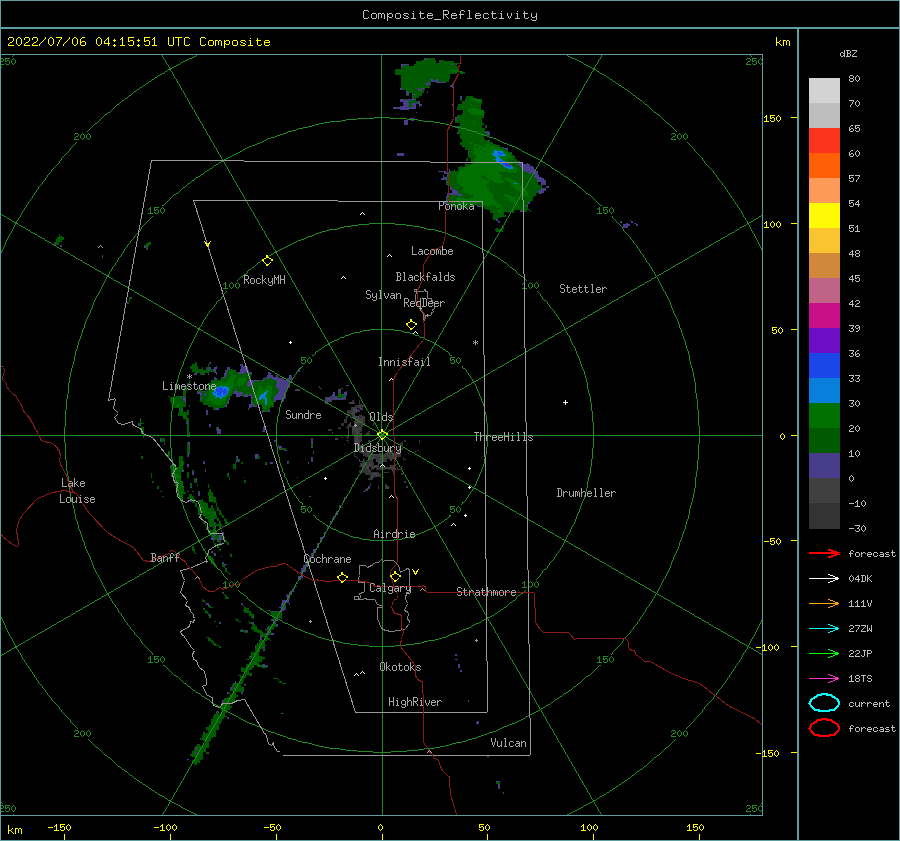Click the white plus marker west of Drumheller
Image resolution: width=900 pixels, height=841 pixels.
click(x=565, y=402)
